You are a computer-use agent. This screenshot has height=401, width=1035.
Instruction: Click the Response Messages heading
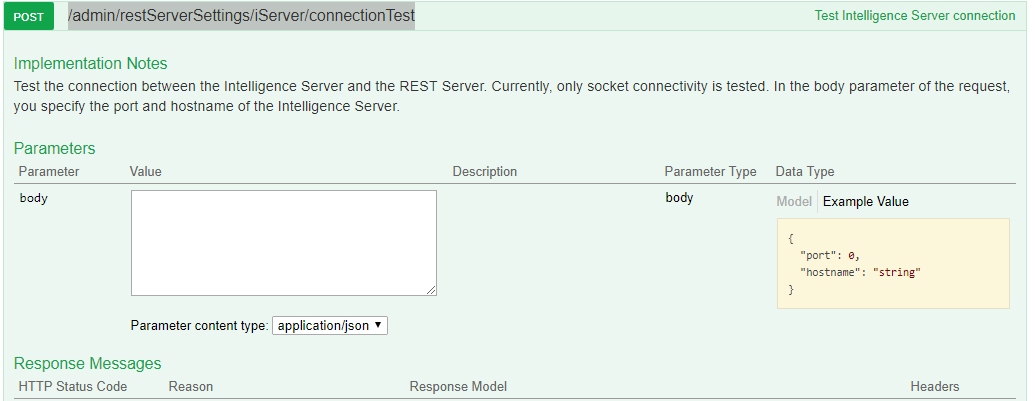click(88, 363)
